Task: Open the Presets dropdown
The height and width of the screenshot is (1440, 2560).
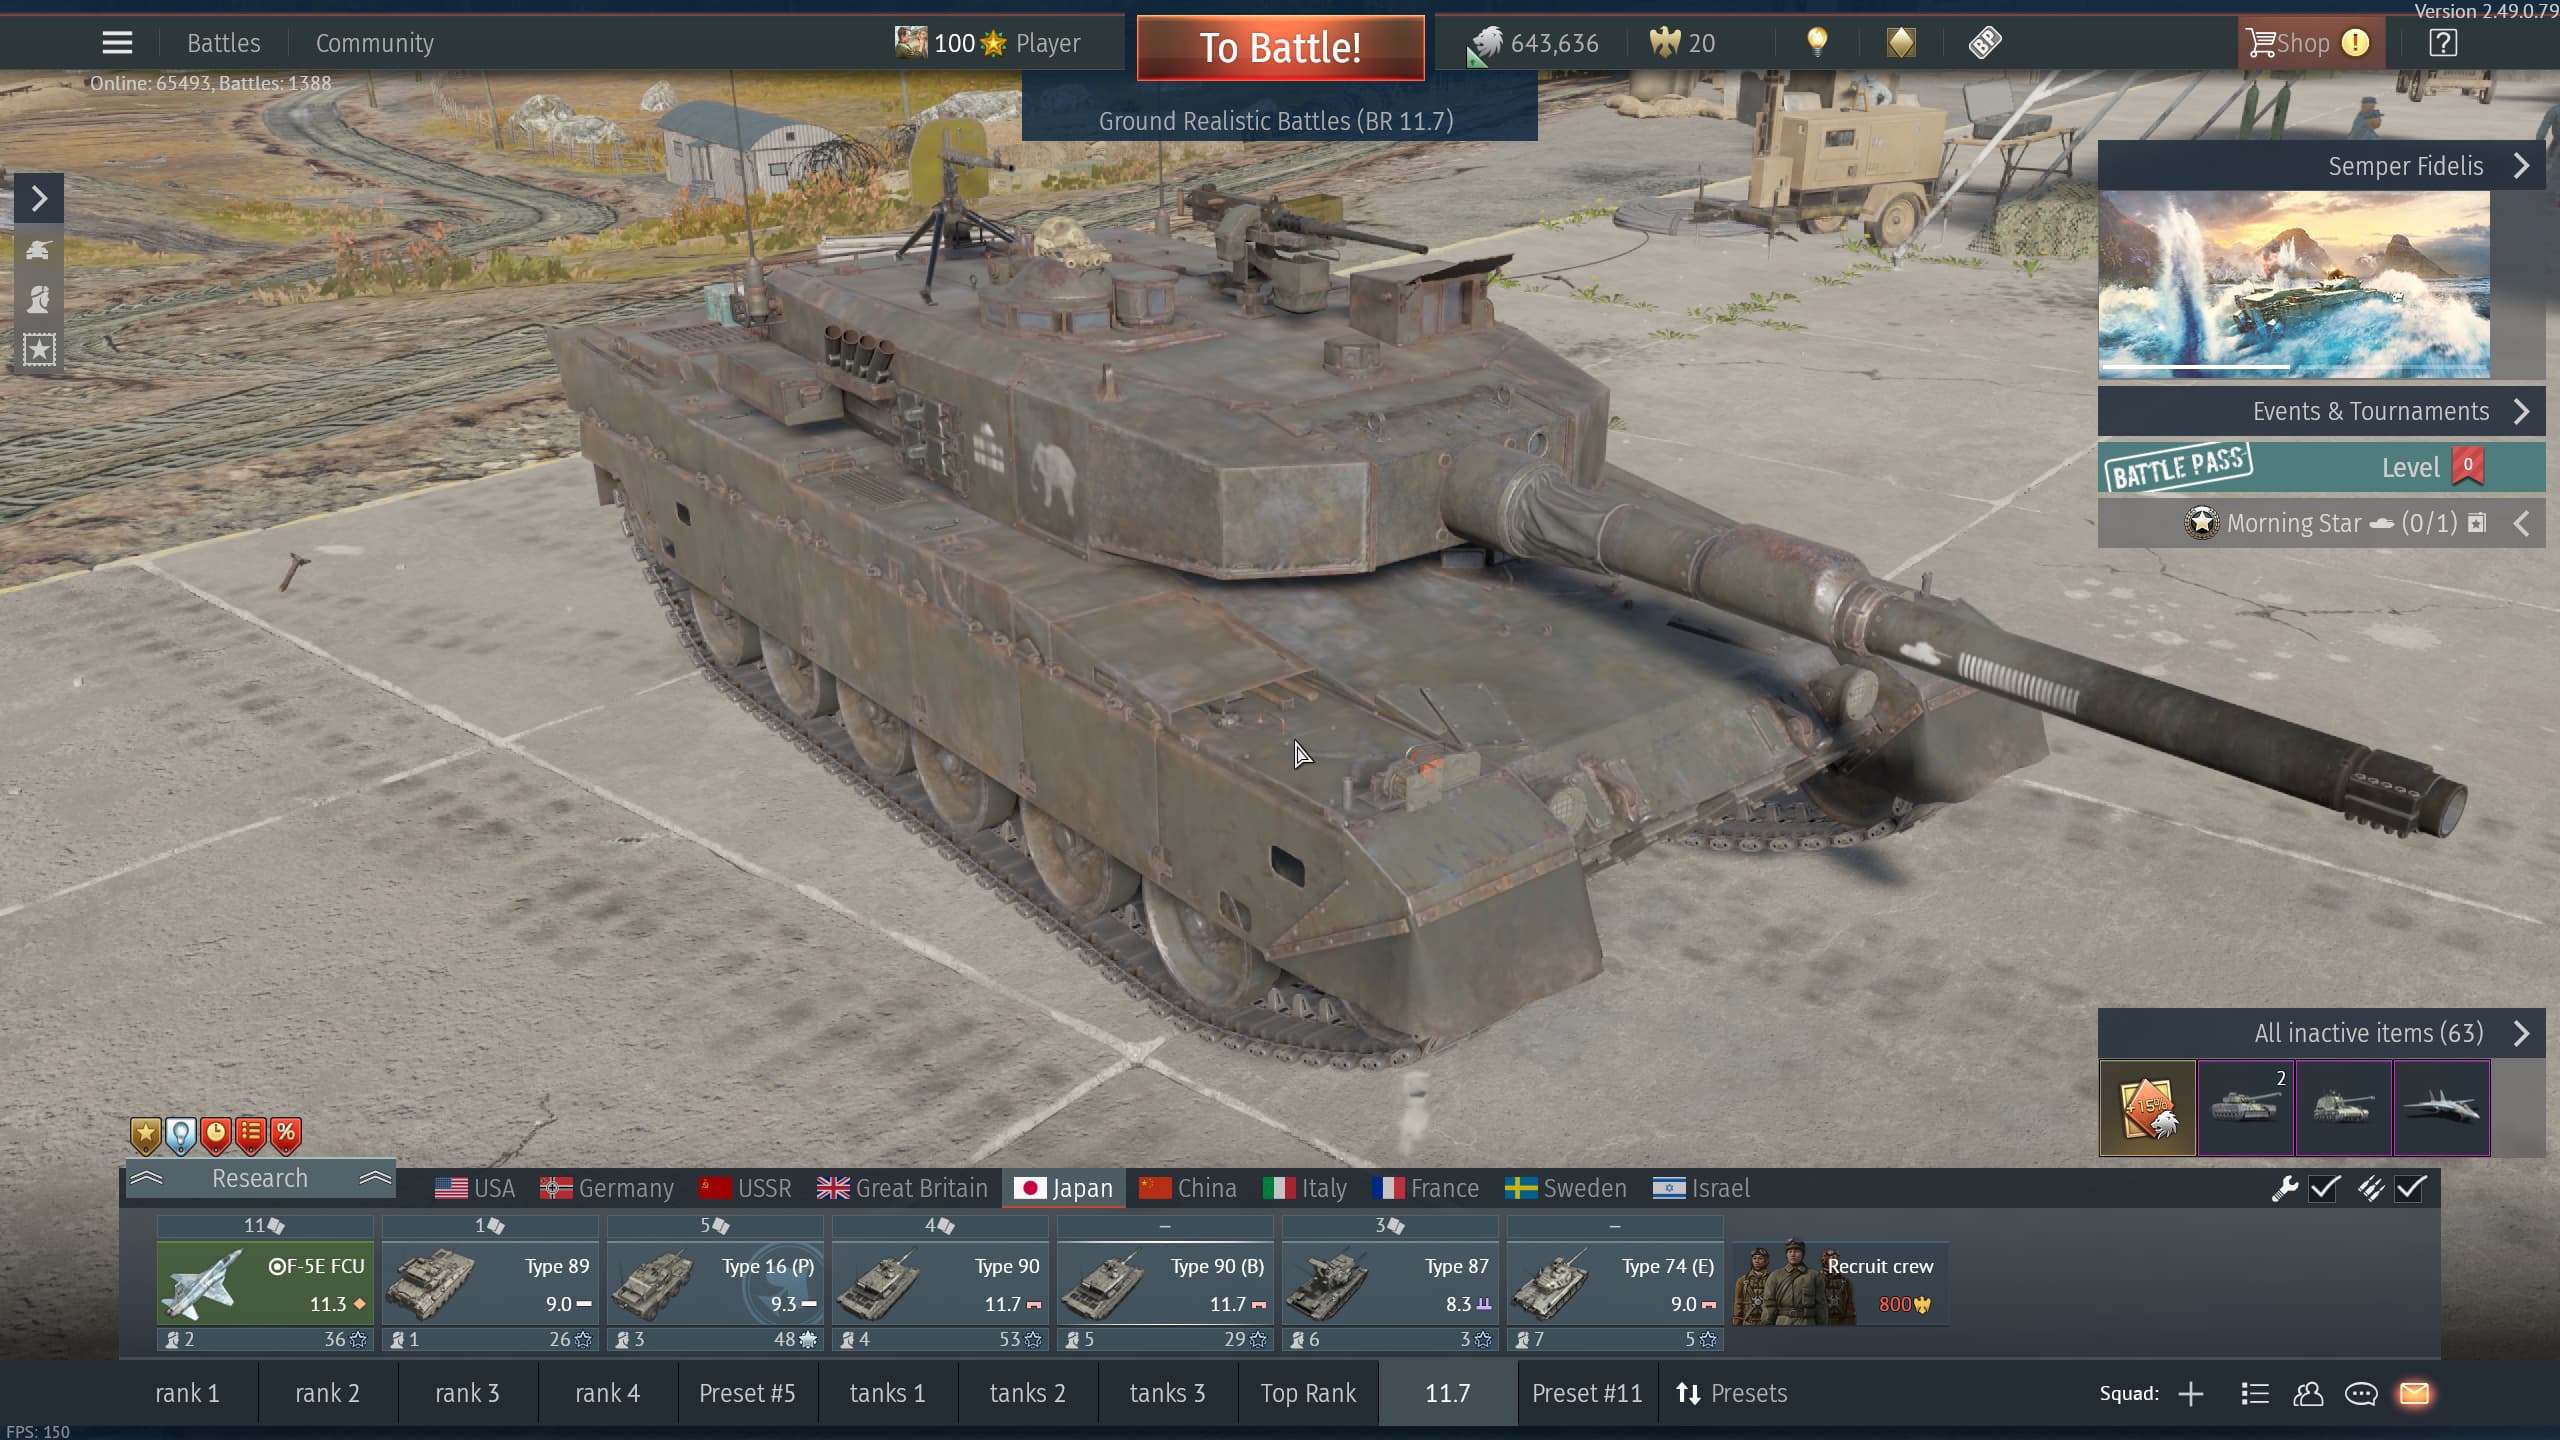Action: click(1732, 1393)
